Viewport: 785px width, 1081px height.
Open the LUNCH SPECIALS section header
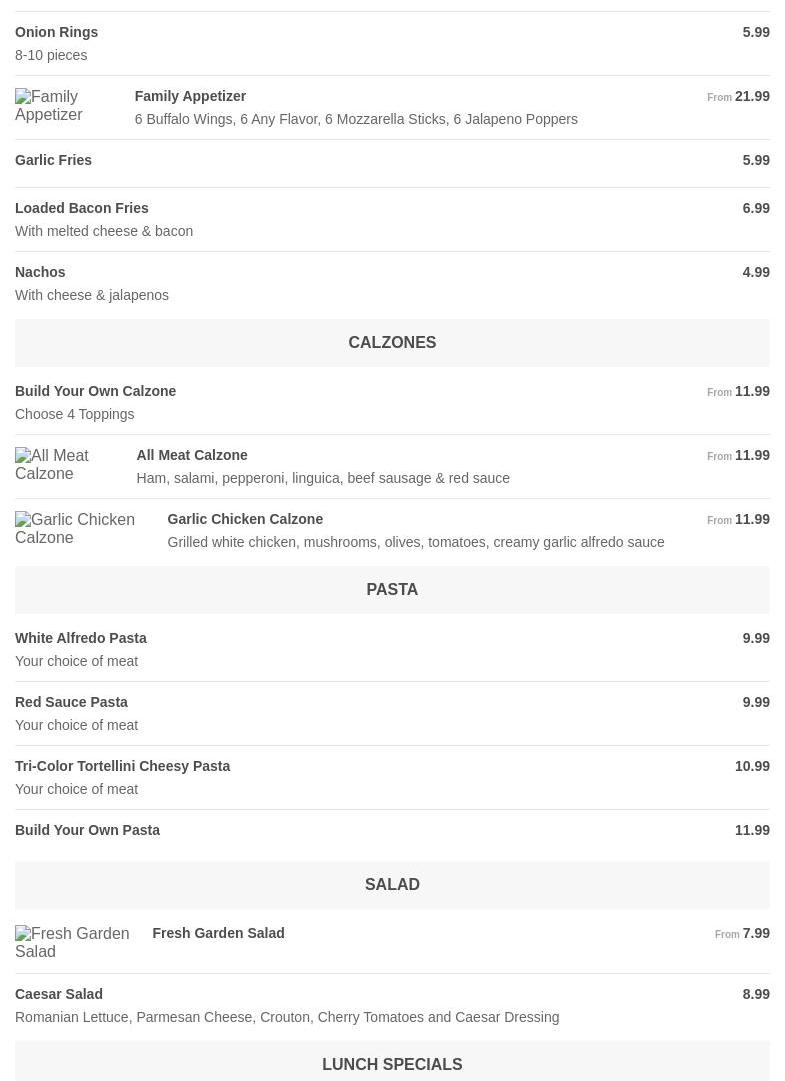(x=392, y=1062)
